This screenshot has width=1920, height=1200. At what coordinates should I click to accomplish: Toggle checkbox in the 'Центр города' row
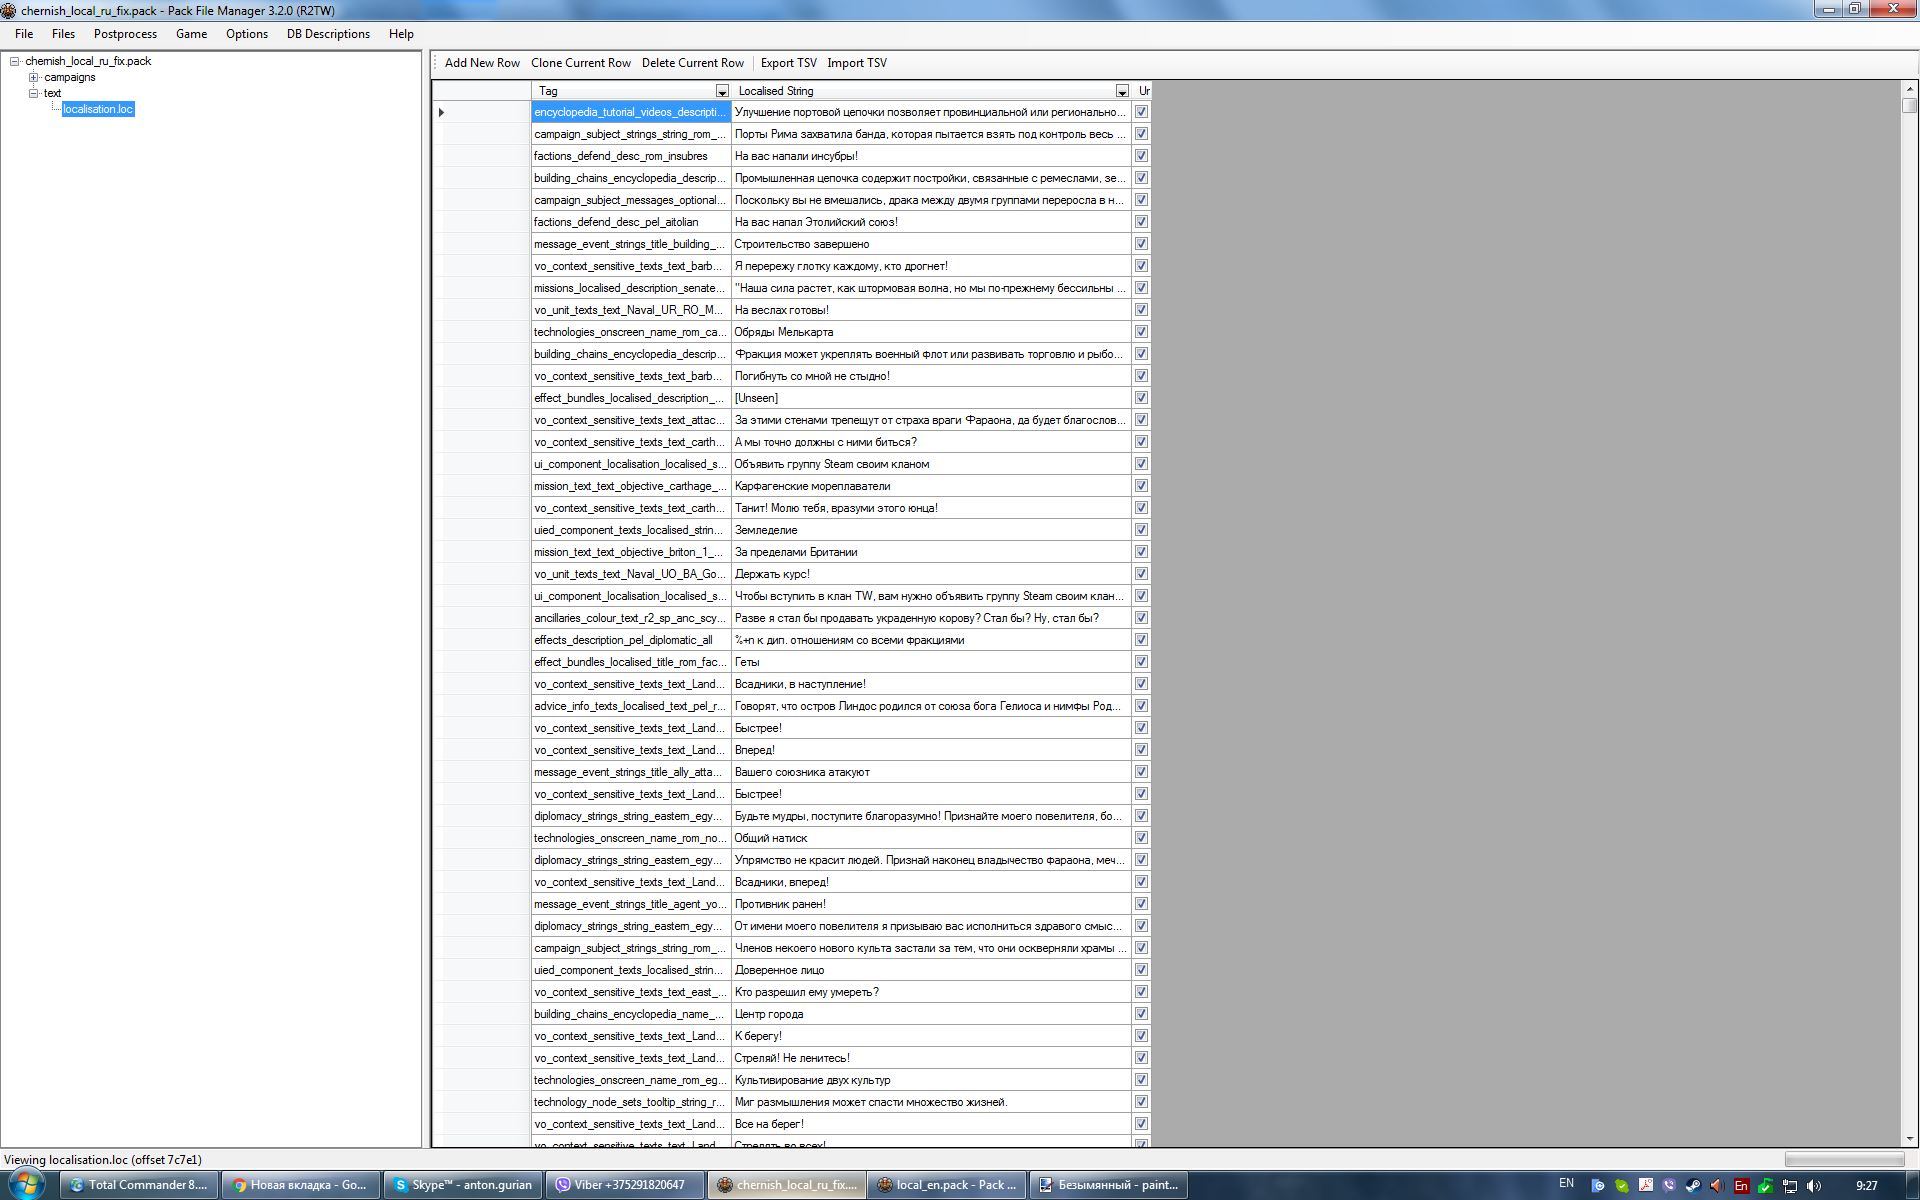1141,1014
